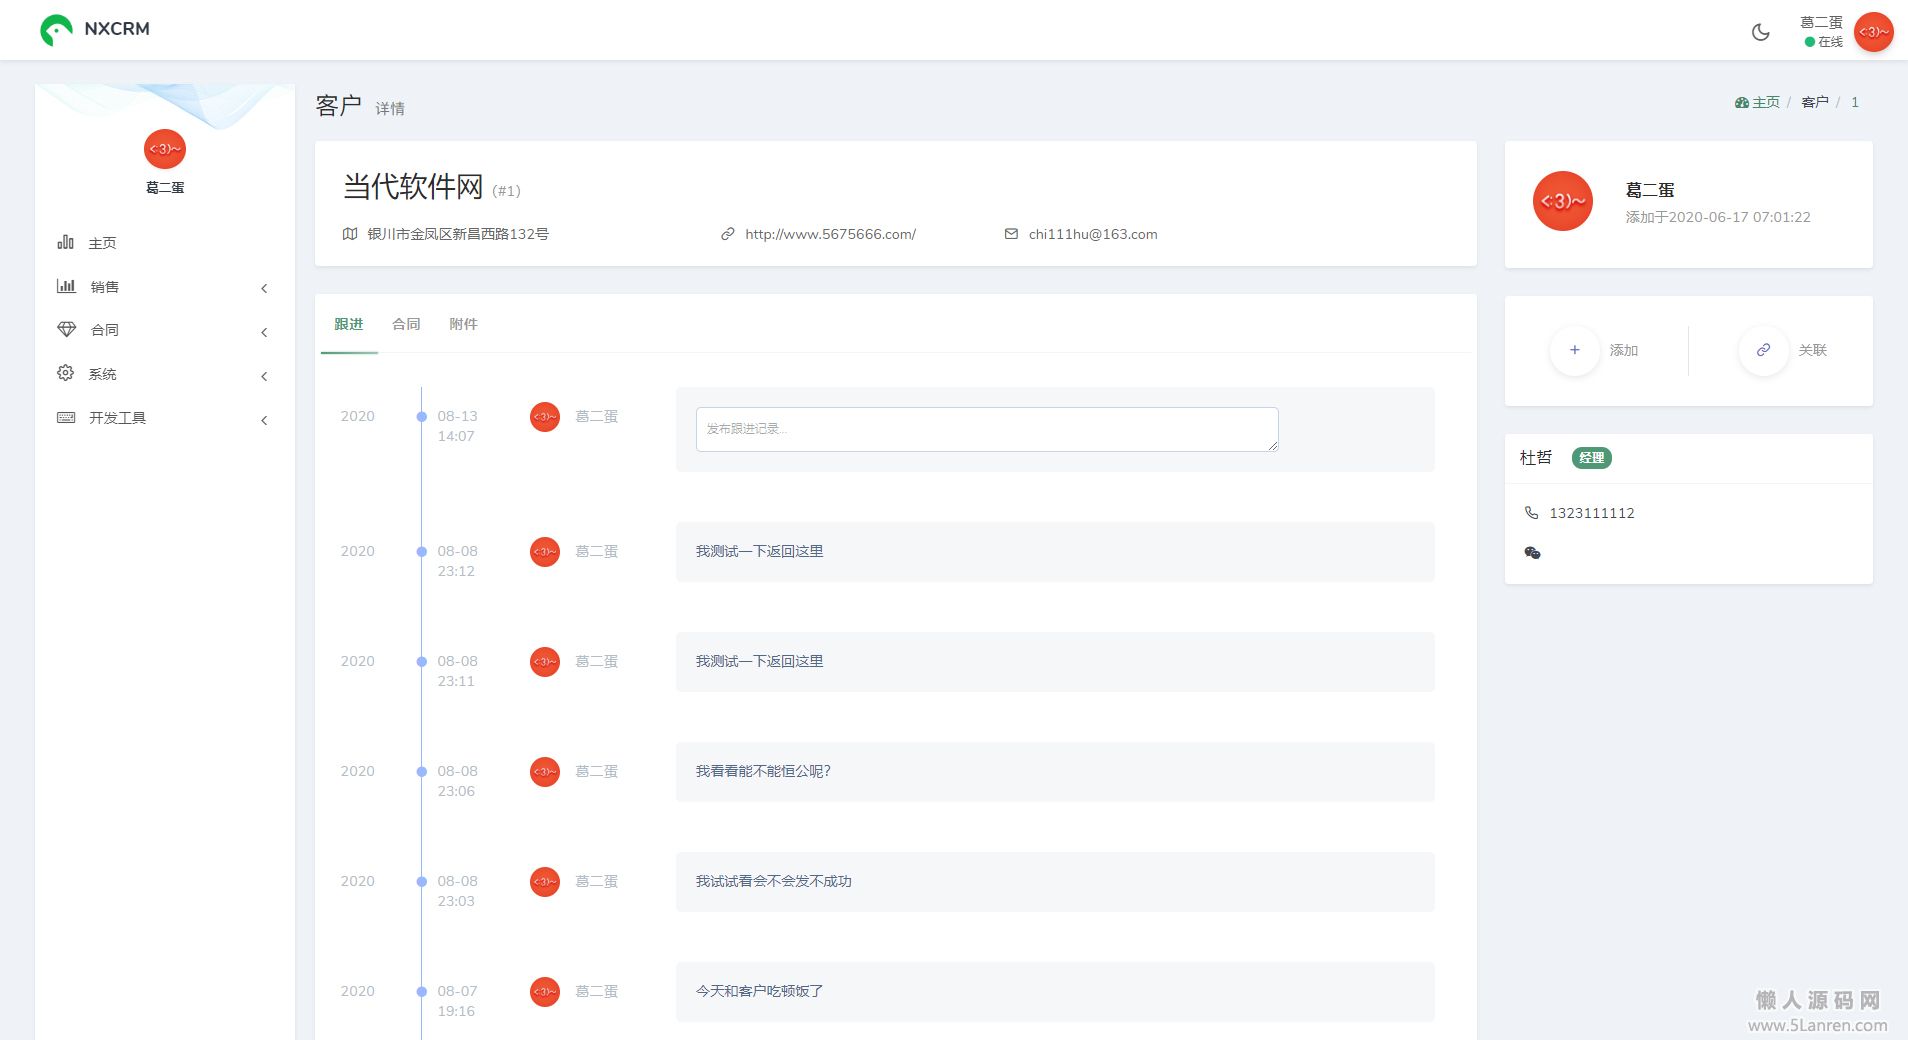Open the http://www.5675666.com/ website link

[x=830, y=234]
